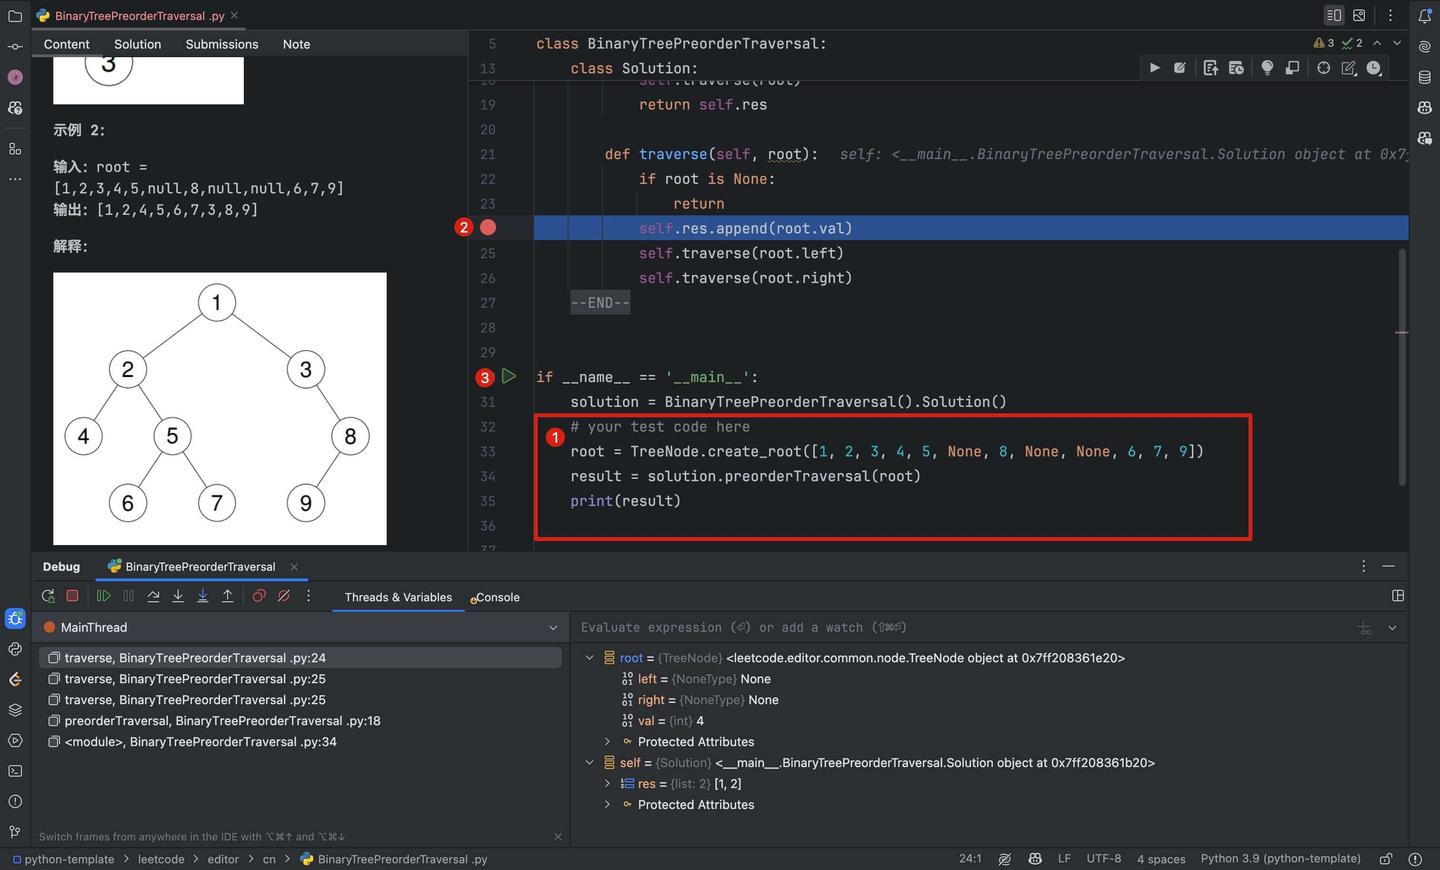Stop the debugger with the red square
The width and height of the screenshot is (1440, 870).
(x=71, y=595)
